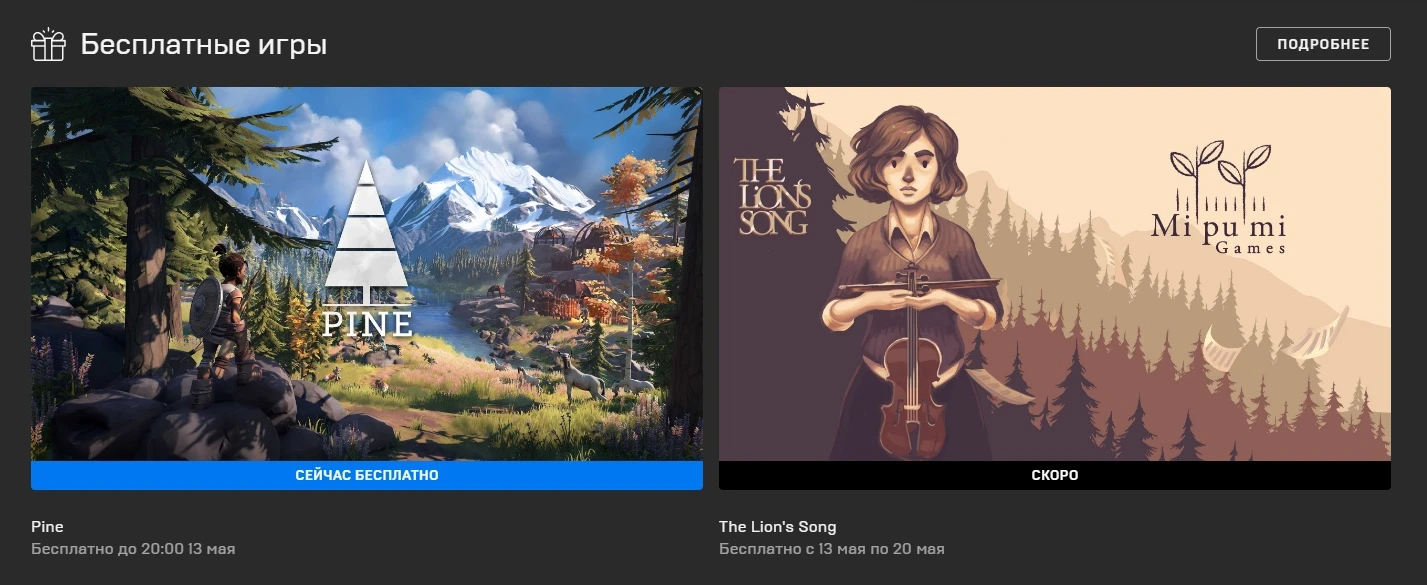Click the Скоро black banner
The height and width of the screenshot is (585, 1427).
click(1055, 475)
